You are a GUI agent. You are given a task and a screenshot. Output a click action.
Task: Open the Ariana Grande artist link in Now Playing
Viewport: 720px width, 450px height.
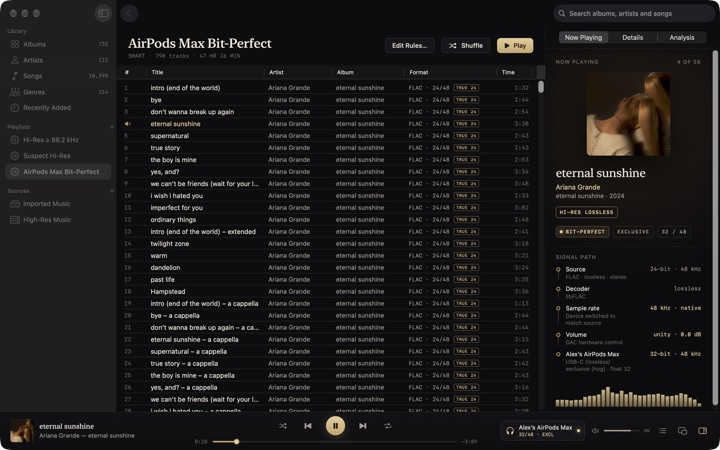(578, 187)
